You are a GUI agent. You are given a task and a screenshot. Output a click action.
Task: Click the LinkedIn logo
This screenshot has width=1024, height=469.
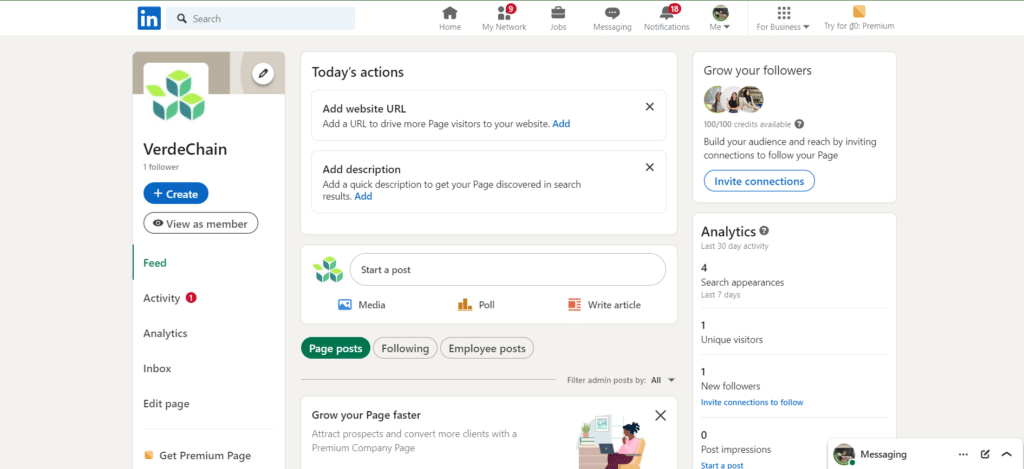(x=149, y=18)
